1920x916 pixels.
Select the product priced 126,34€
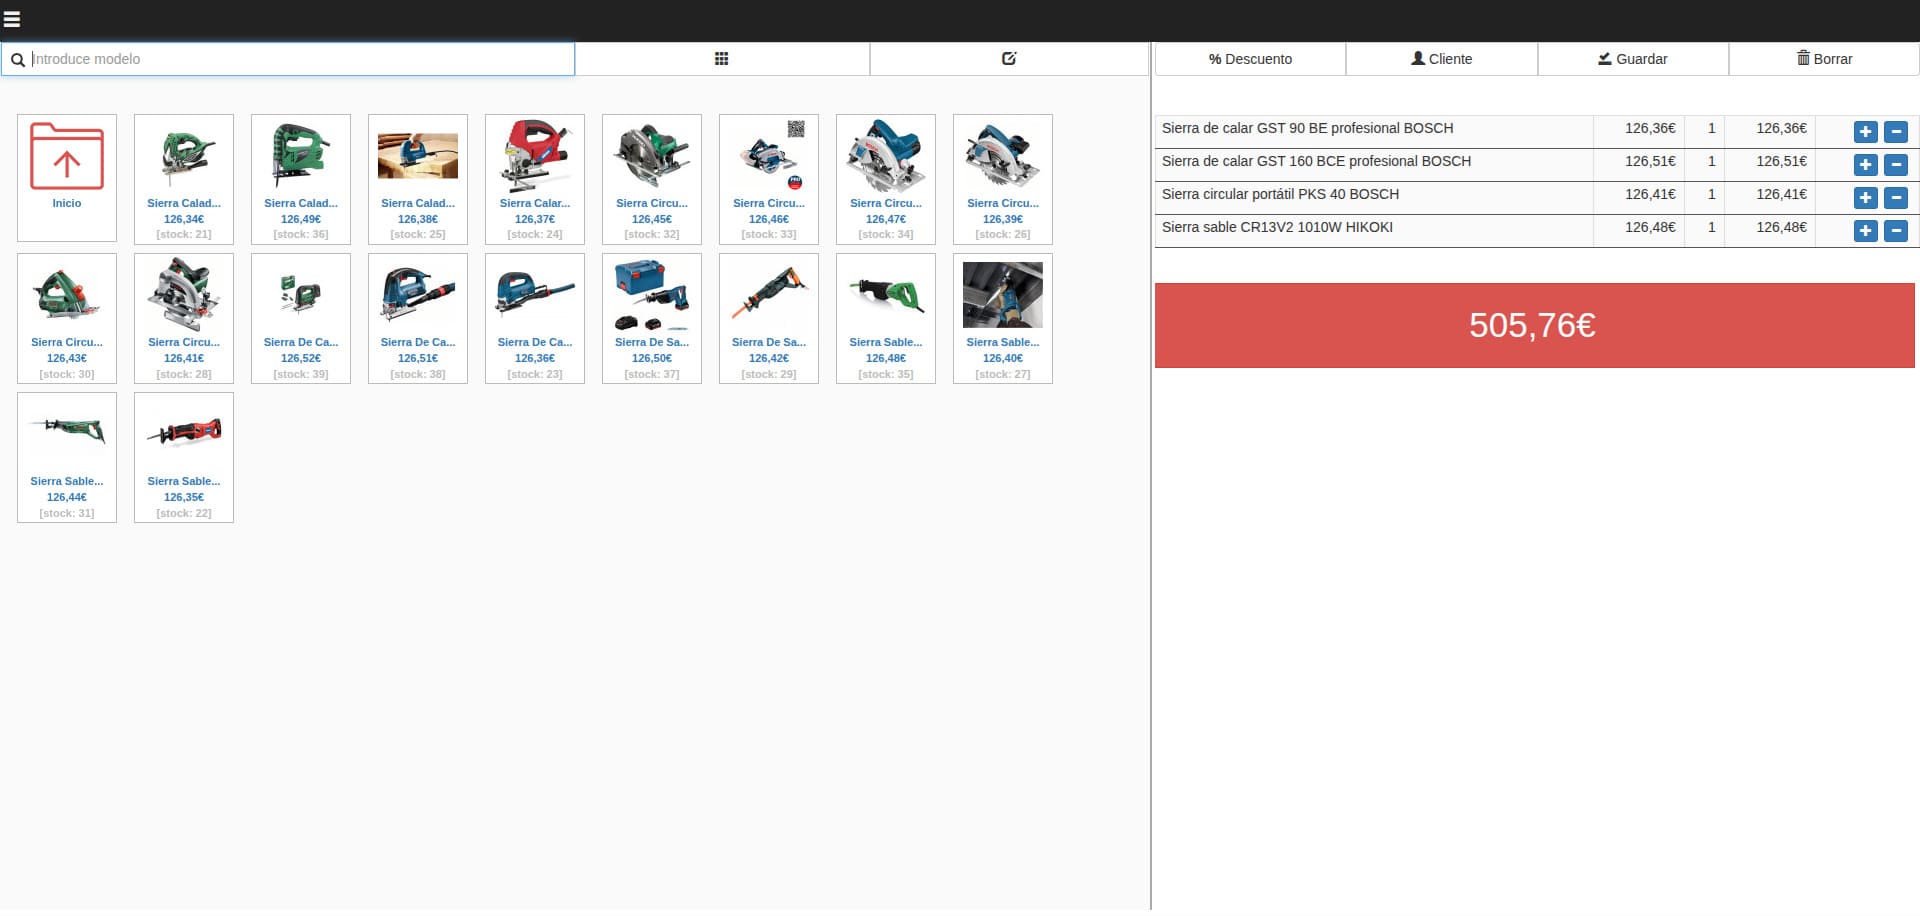coord(184,179)
